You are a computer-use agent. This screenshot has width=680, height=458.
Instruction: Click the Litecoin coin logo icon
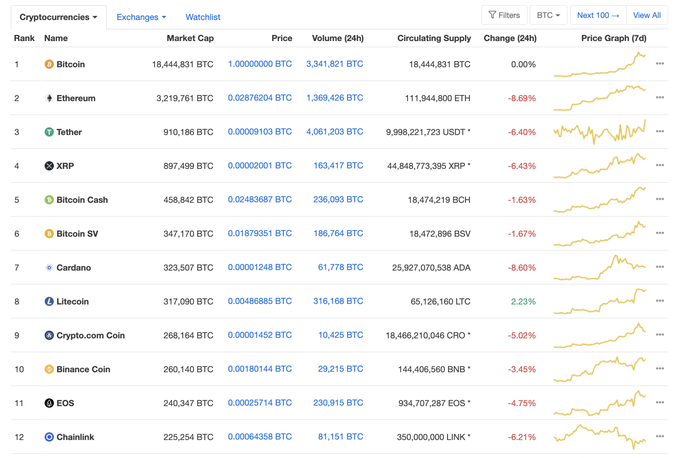pos(49,301)
